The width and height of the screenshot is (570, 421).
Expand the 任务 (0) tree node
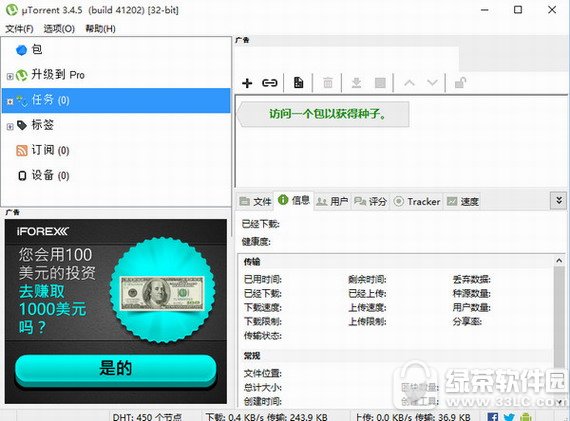coord(10,101)
